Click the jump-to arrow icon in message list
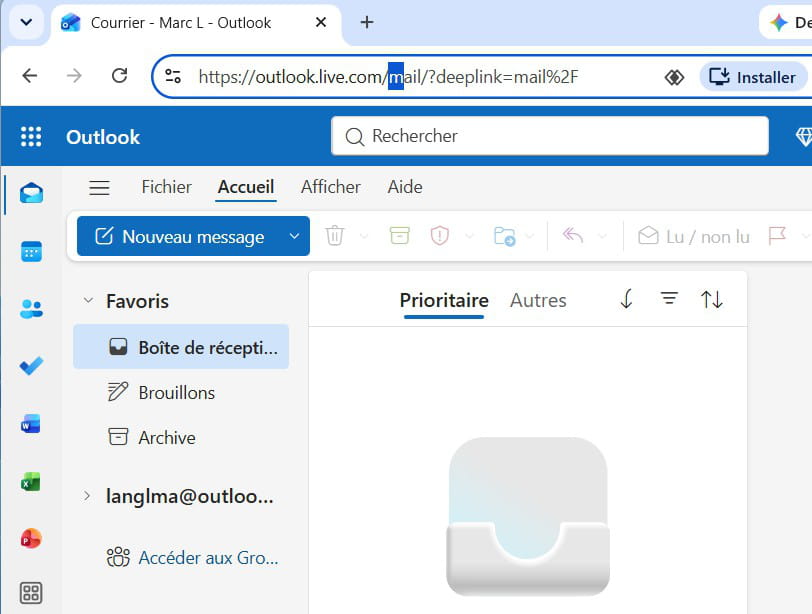Image resolution: width=812 pixels, height=614 pixels. pos(627,299)
